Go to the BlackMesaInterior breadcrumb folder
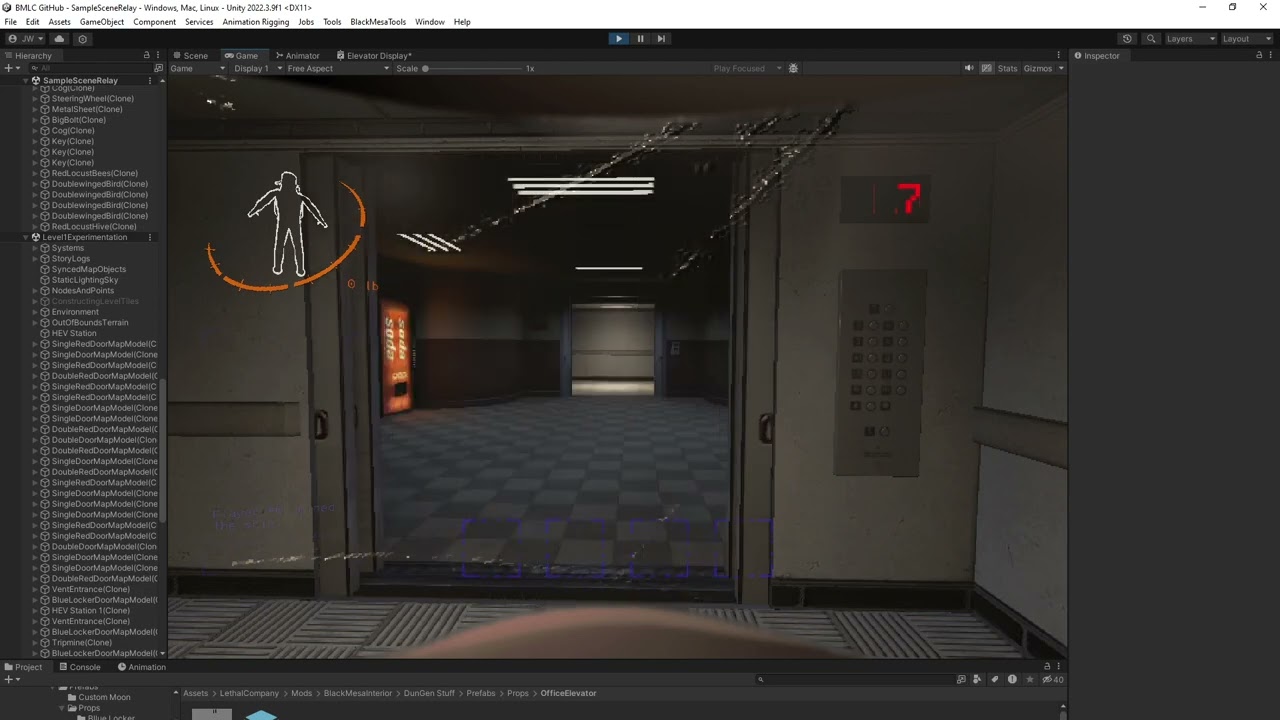Screen dimensions: 1280x720 (358, 693)
